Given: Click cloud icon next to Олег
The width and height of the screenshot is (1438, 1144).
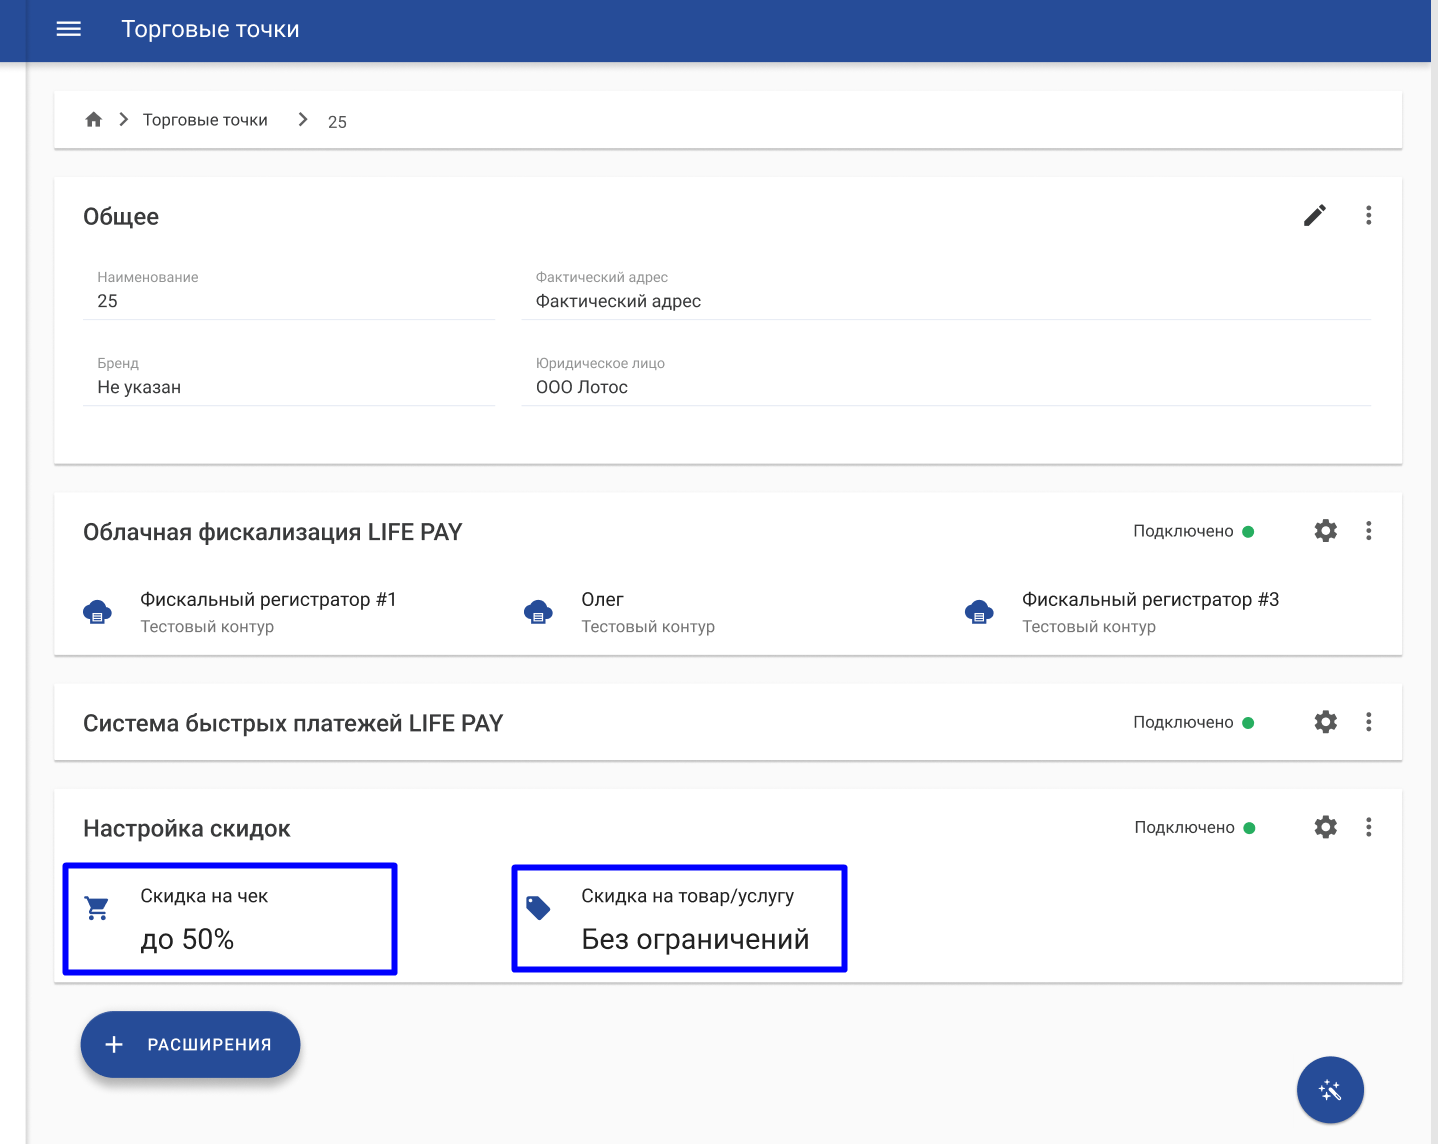Looking at the screenshot, I should point(538,612).
